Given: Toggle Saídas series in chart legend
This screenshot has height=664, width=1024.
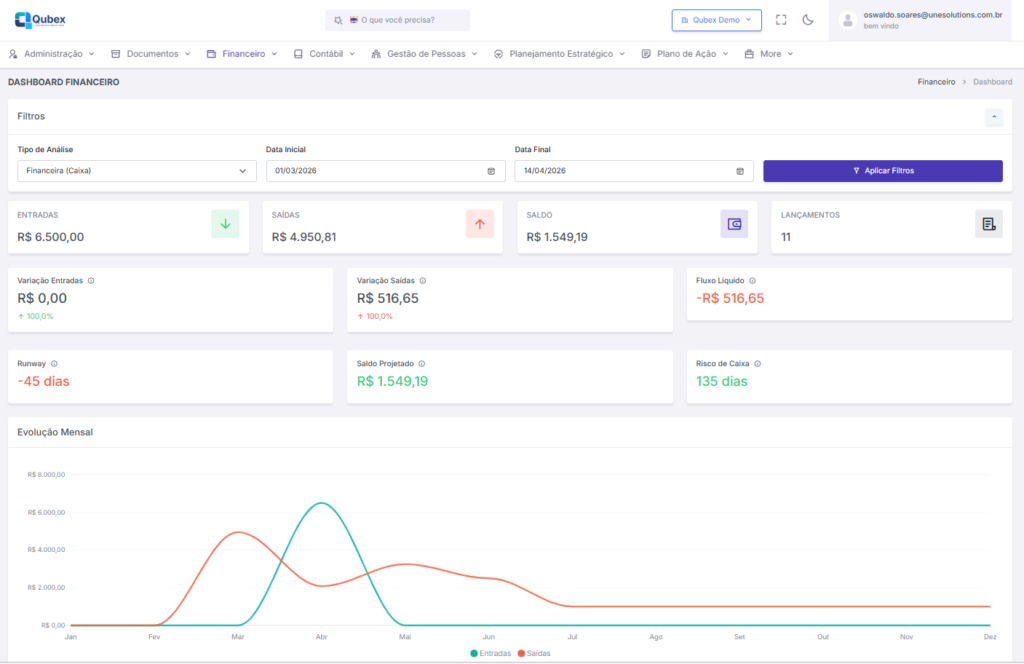Looking at the screenshot, I should pos(533,653).
